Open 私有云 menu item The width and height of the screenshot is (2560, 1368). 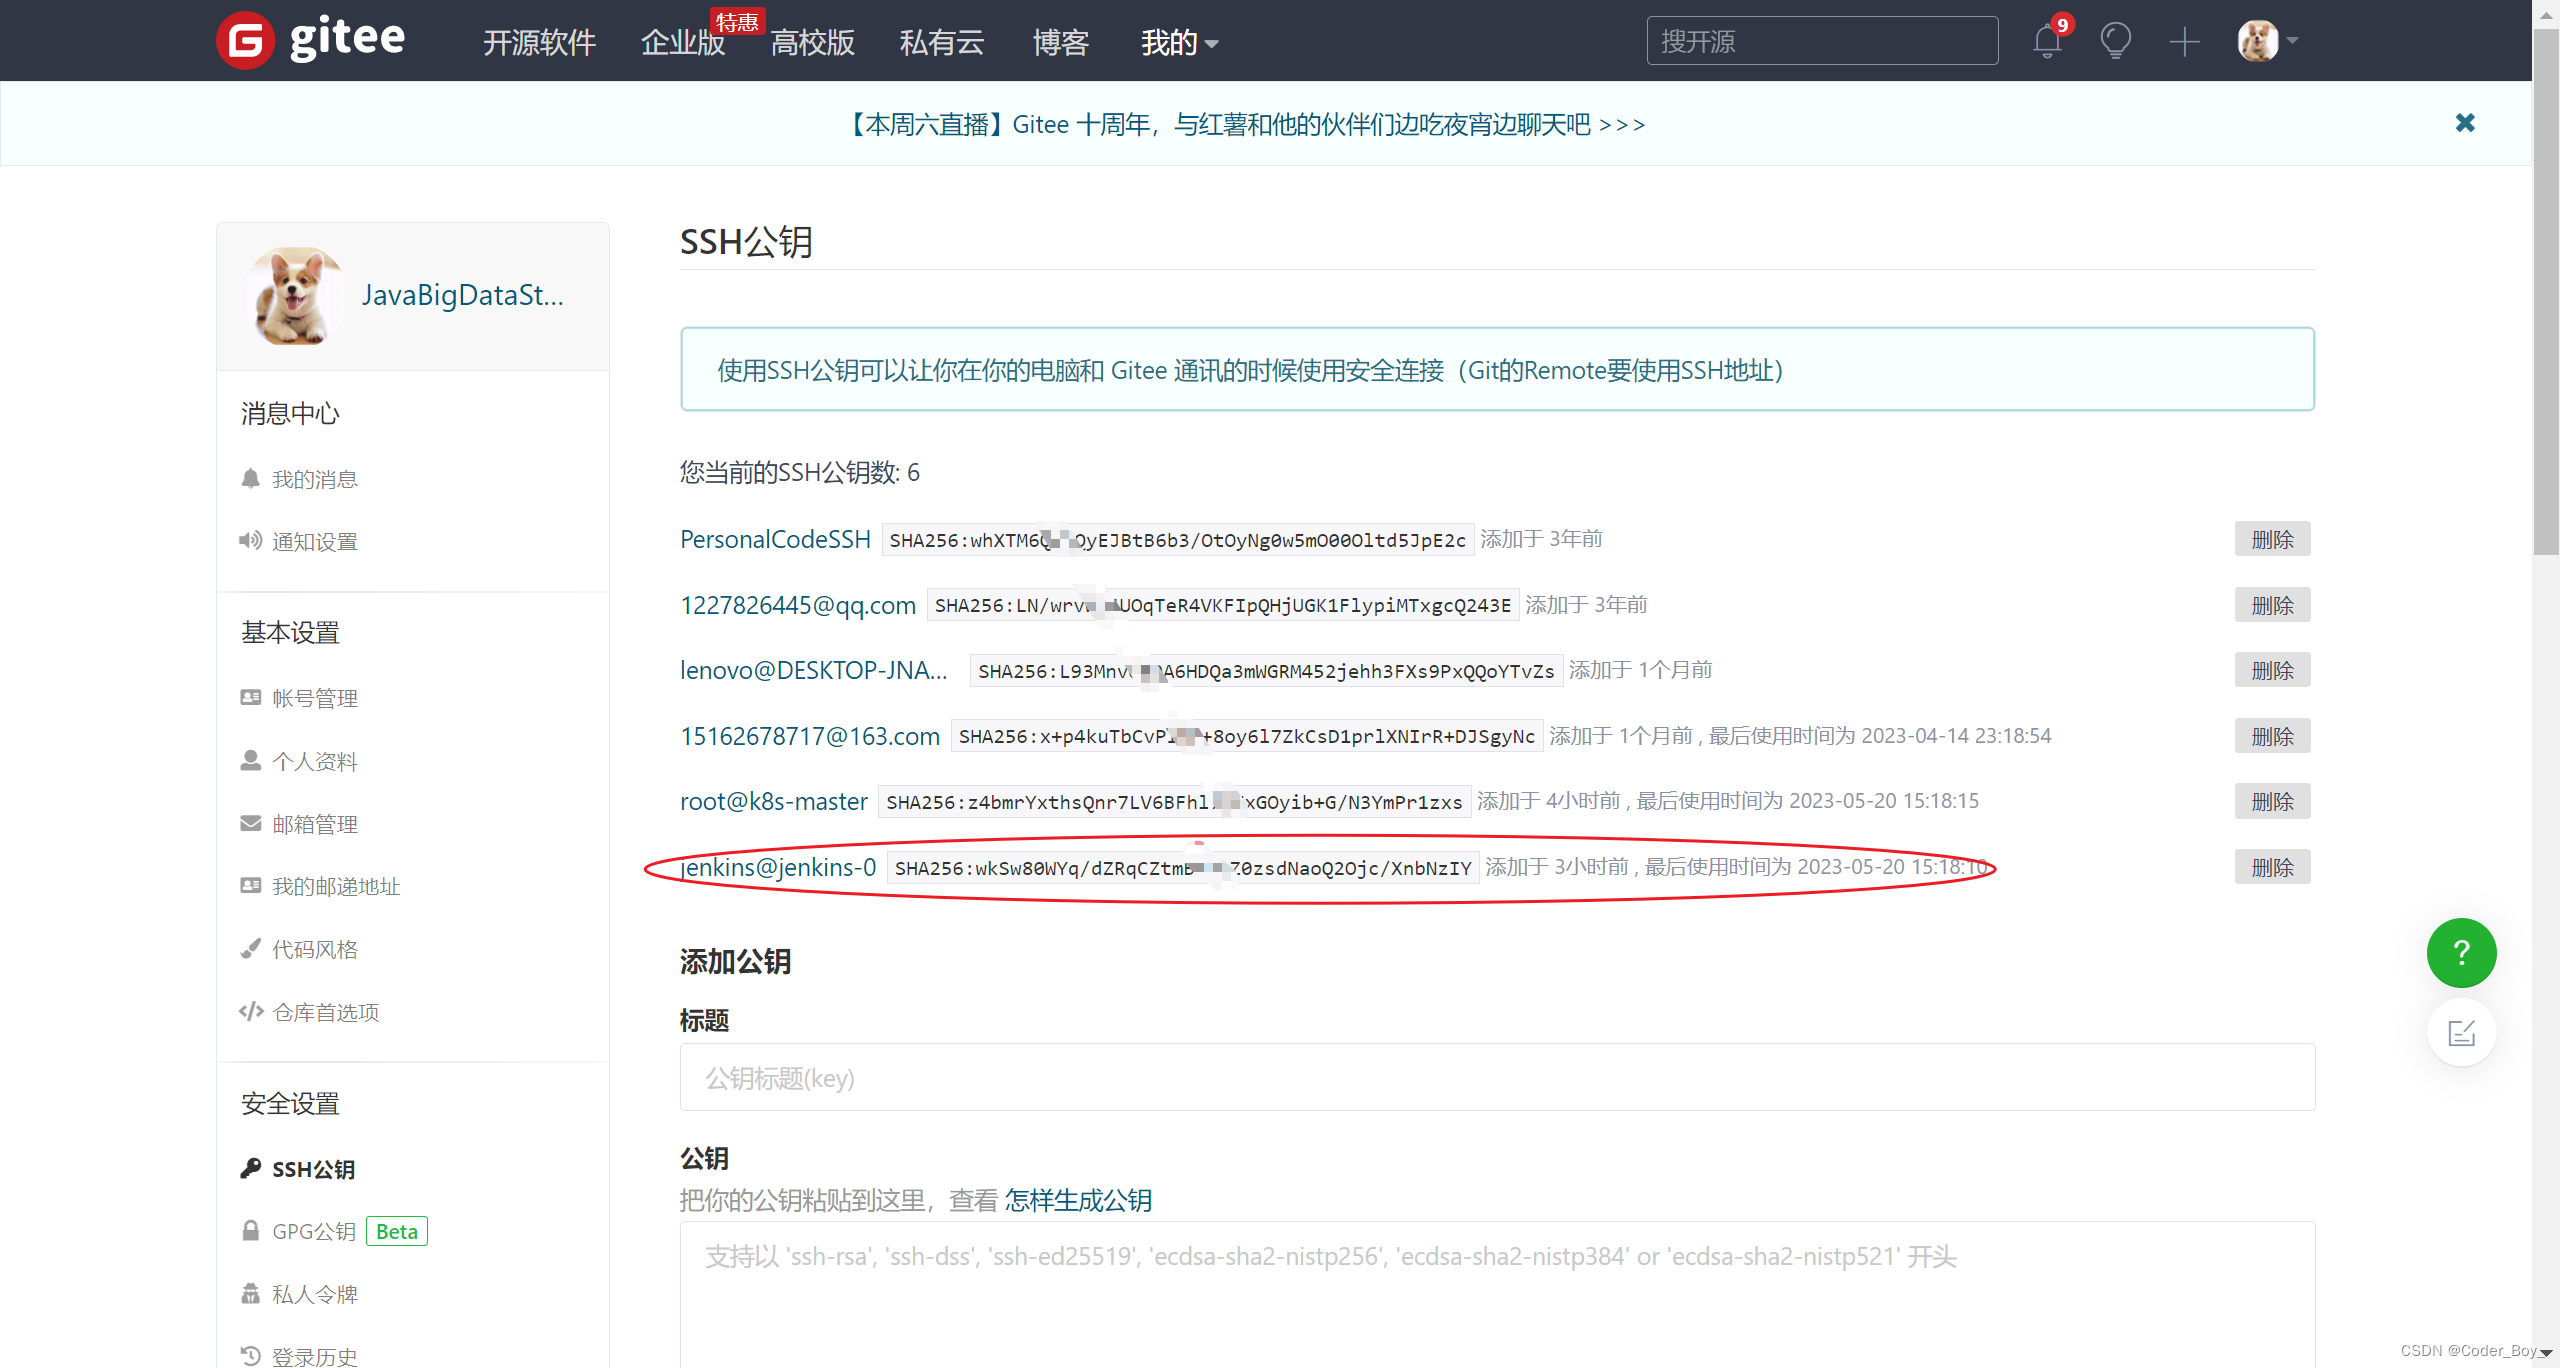pyautogui.click(x=942, y=42)
